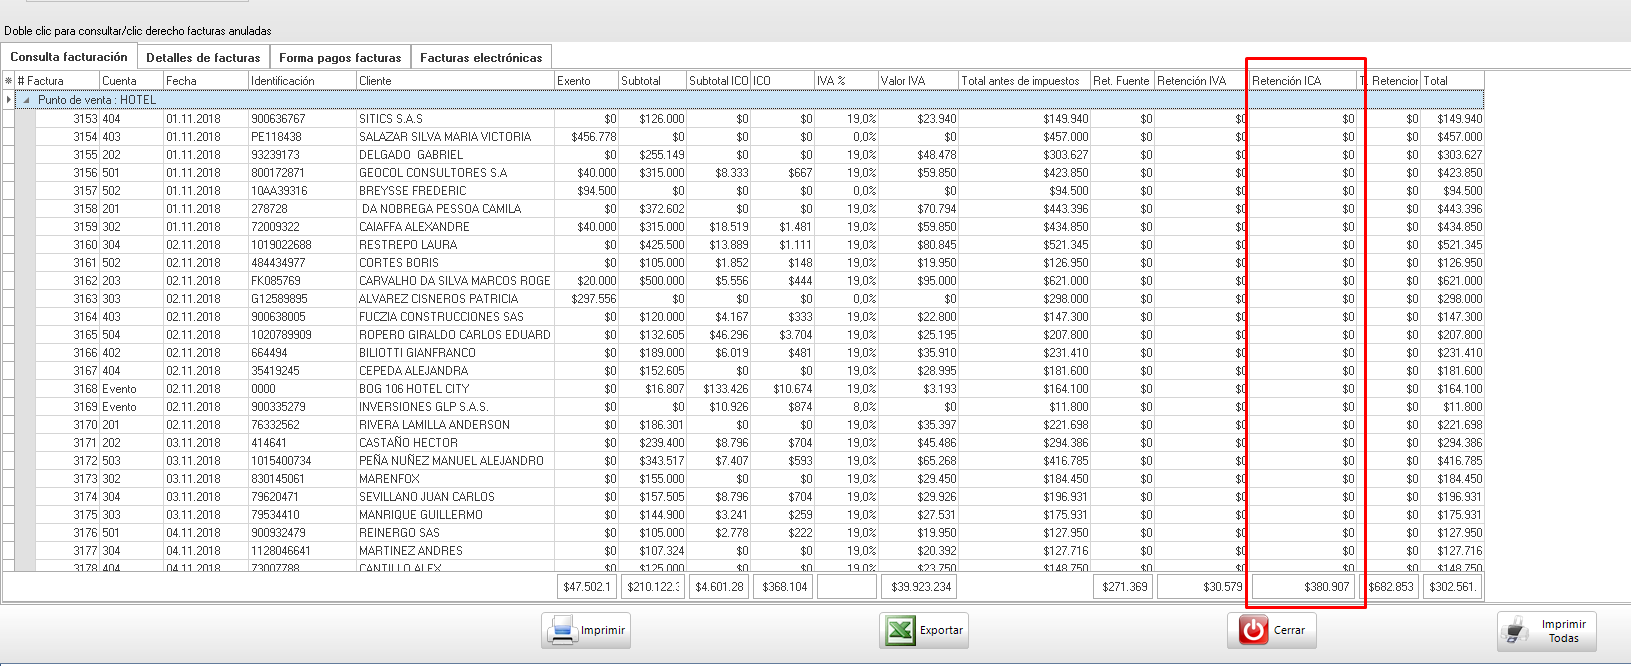Click the Fecha column header

pos(205,81)
